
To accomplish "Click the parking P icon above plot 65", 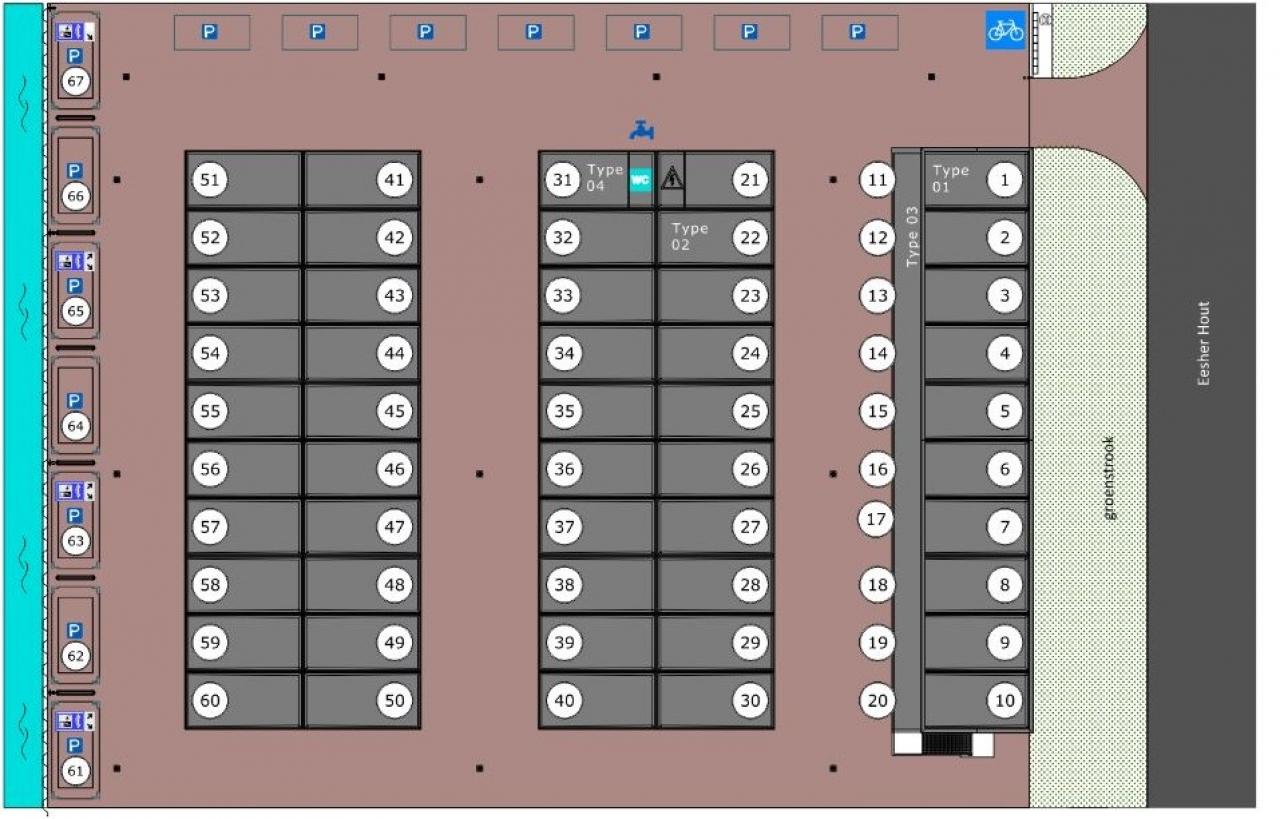I will [x=75, y=286].
